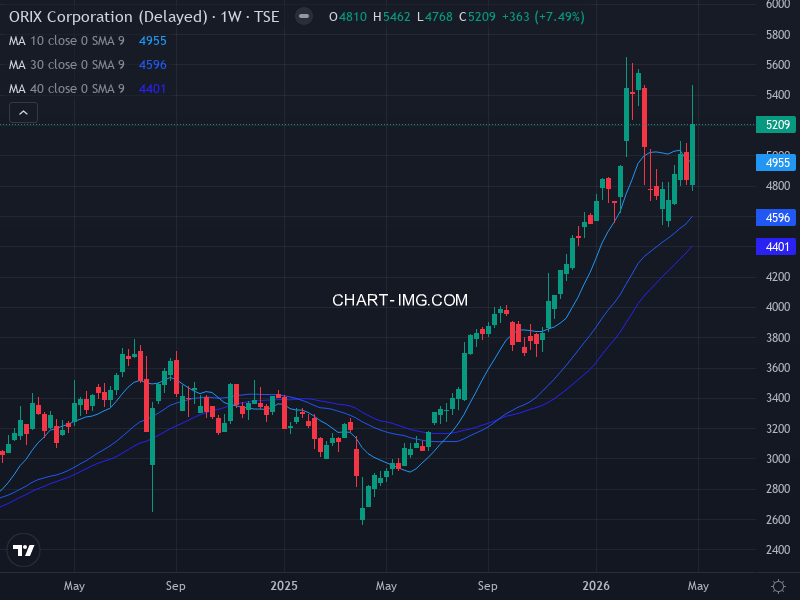The image size is (800, 600).
Task: Click the Open value 4810
Action: click(x=353, y=17)
